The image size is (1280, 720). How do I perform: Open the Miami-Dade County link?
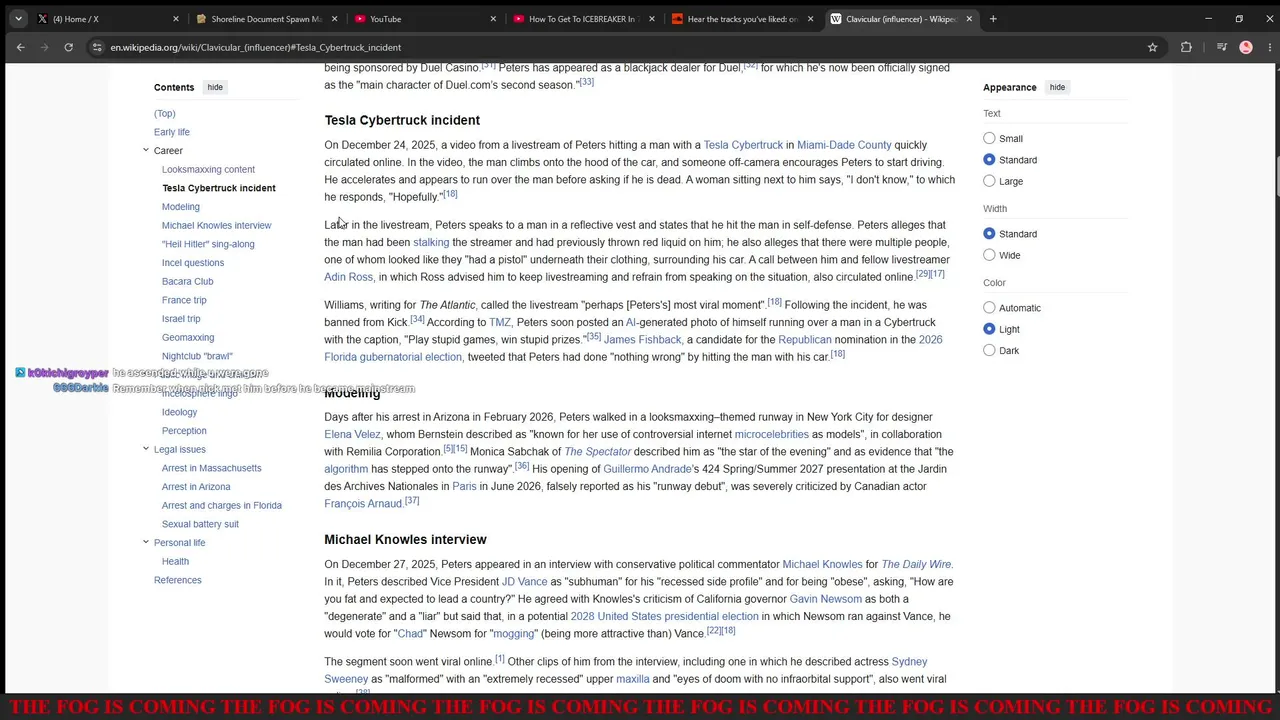pyautogui.click(x=844, y=145)
